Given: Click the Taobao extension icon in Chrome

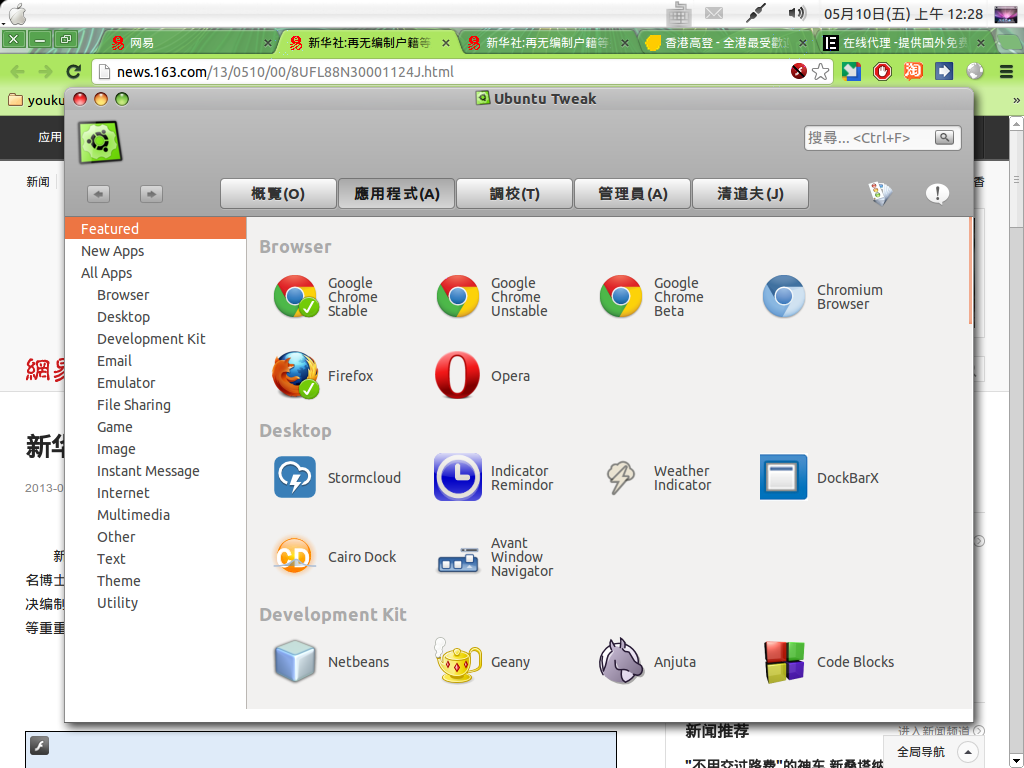Looking at the screenshot, I should pyautogui.click(x=913, y=71).
